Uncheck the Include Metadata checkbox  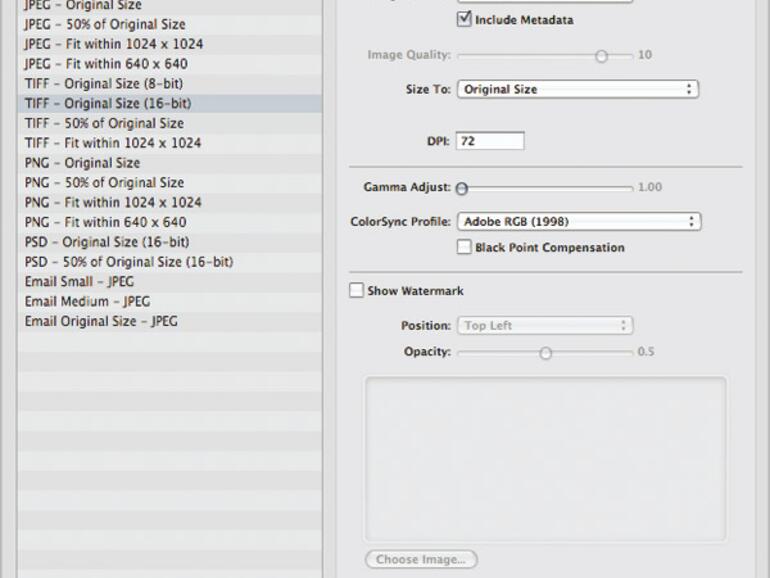click(x=464, y=20)
